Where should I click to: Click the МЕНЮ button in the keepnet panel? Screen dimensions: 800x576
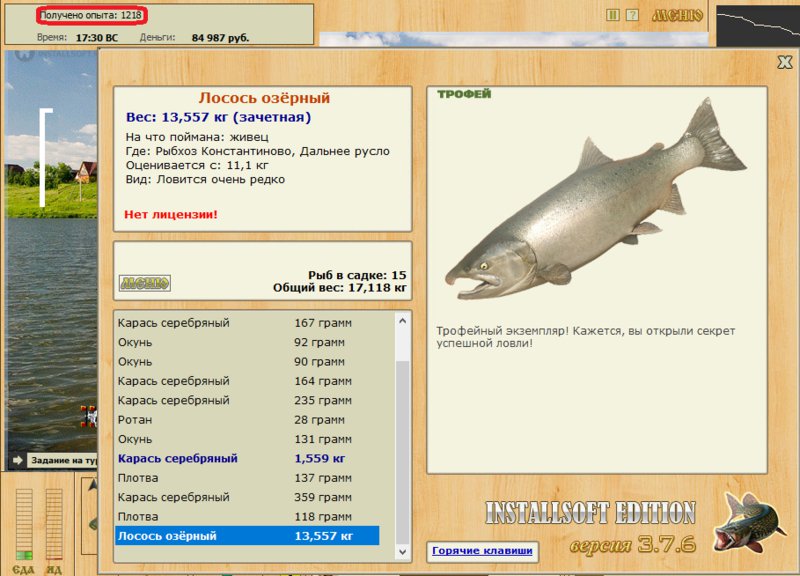pyautogui.click(x=145, y=283)
